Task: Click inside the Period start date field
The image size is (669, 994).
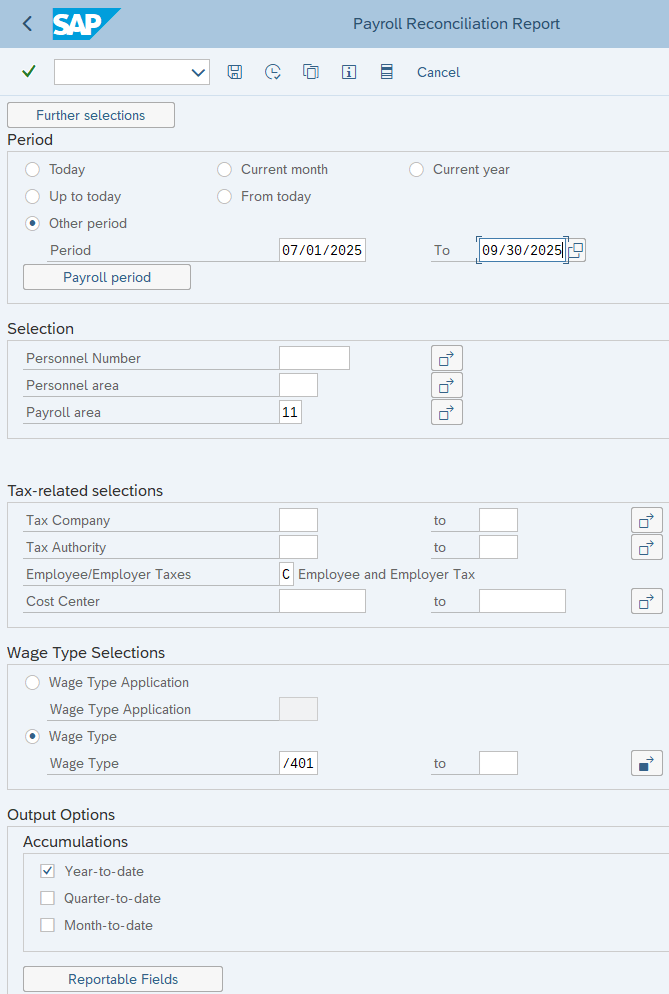Action: click(321, 250)
